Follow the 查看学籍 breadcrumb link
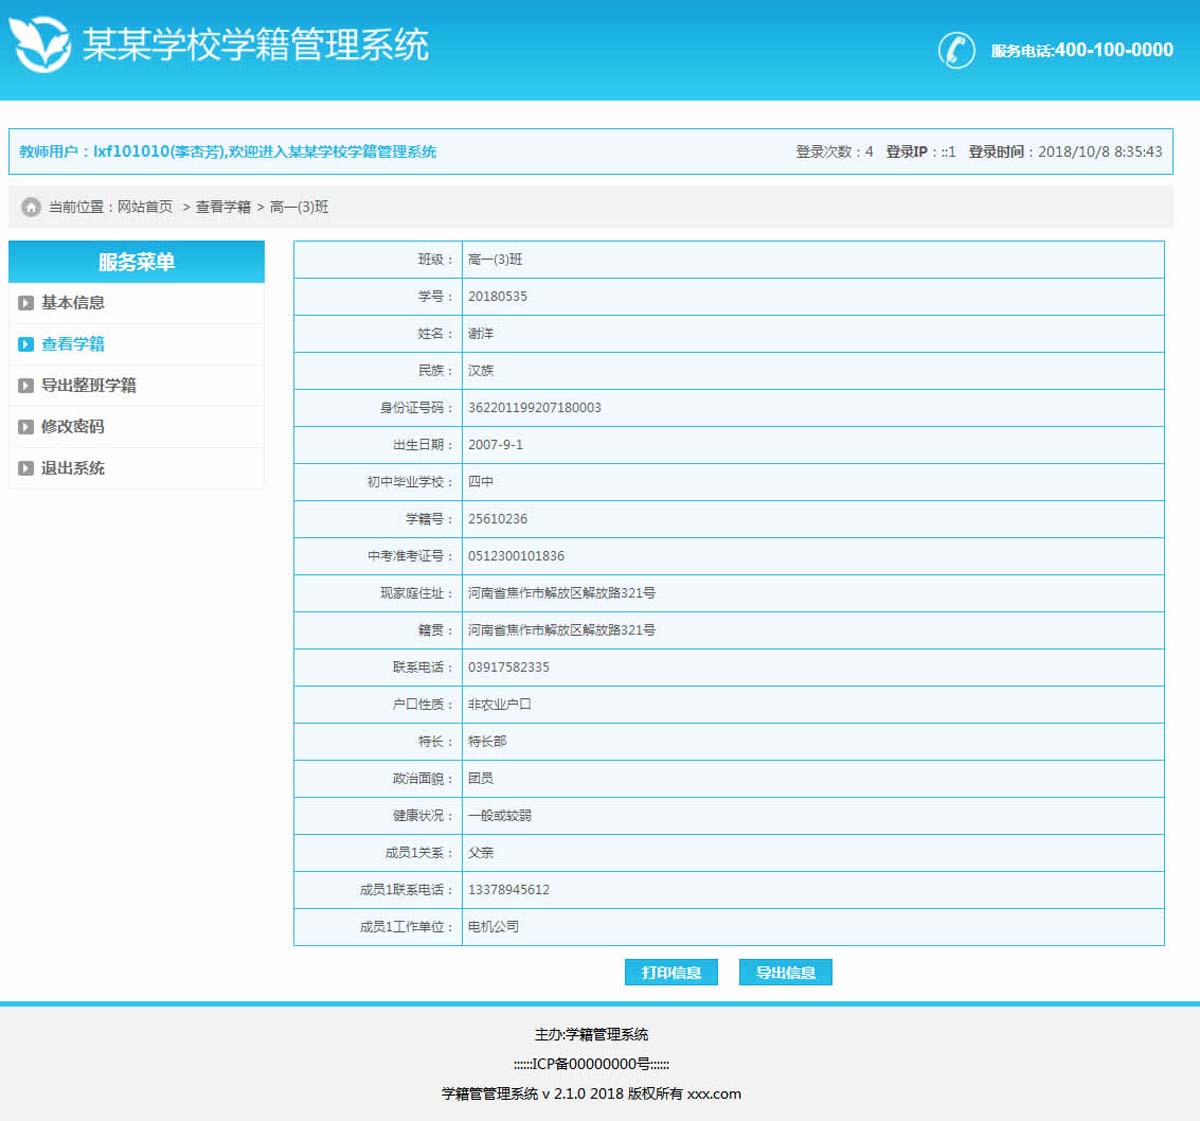 point(223,207)
